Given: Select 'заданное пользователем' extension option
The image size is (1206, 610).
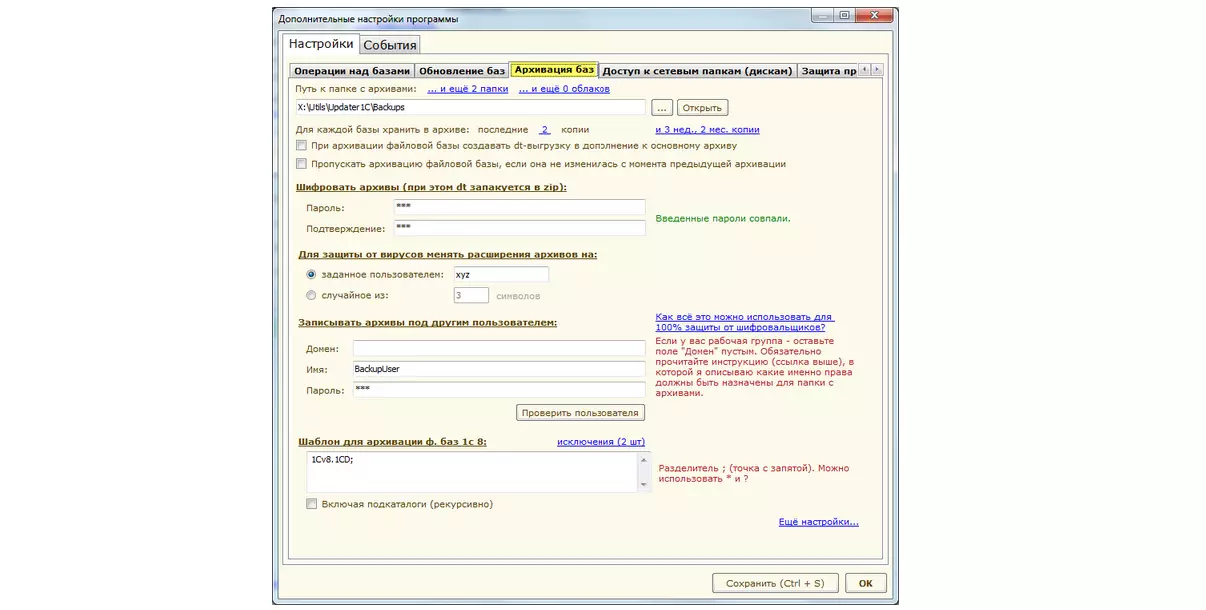Looking at the screenshot, I should pos(312,274).
